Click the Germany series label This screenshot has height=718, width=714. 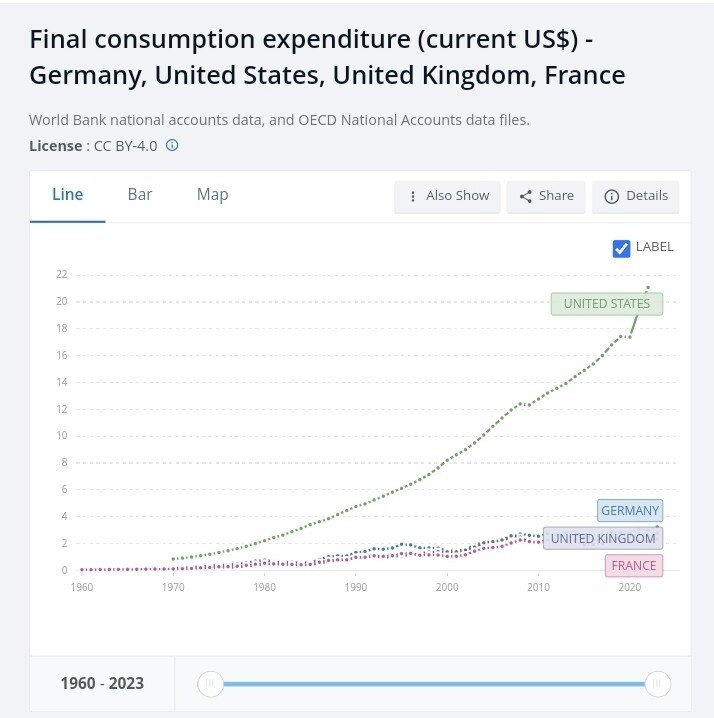(x=630, y=511)
